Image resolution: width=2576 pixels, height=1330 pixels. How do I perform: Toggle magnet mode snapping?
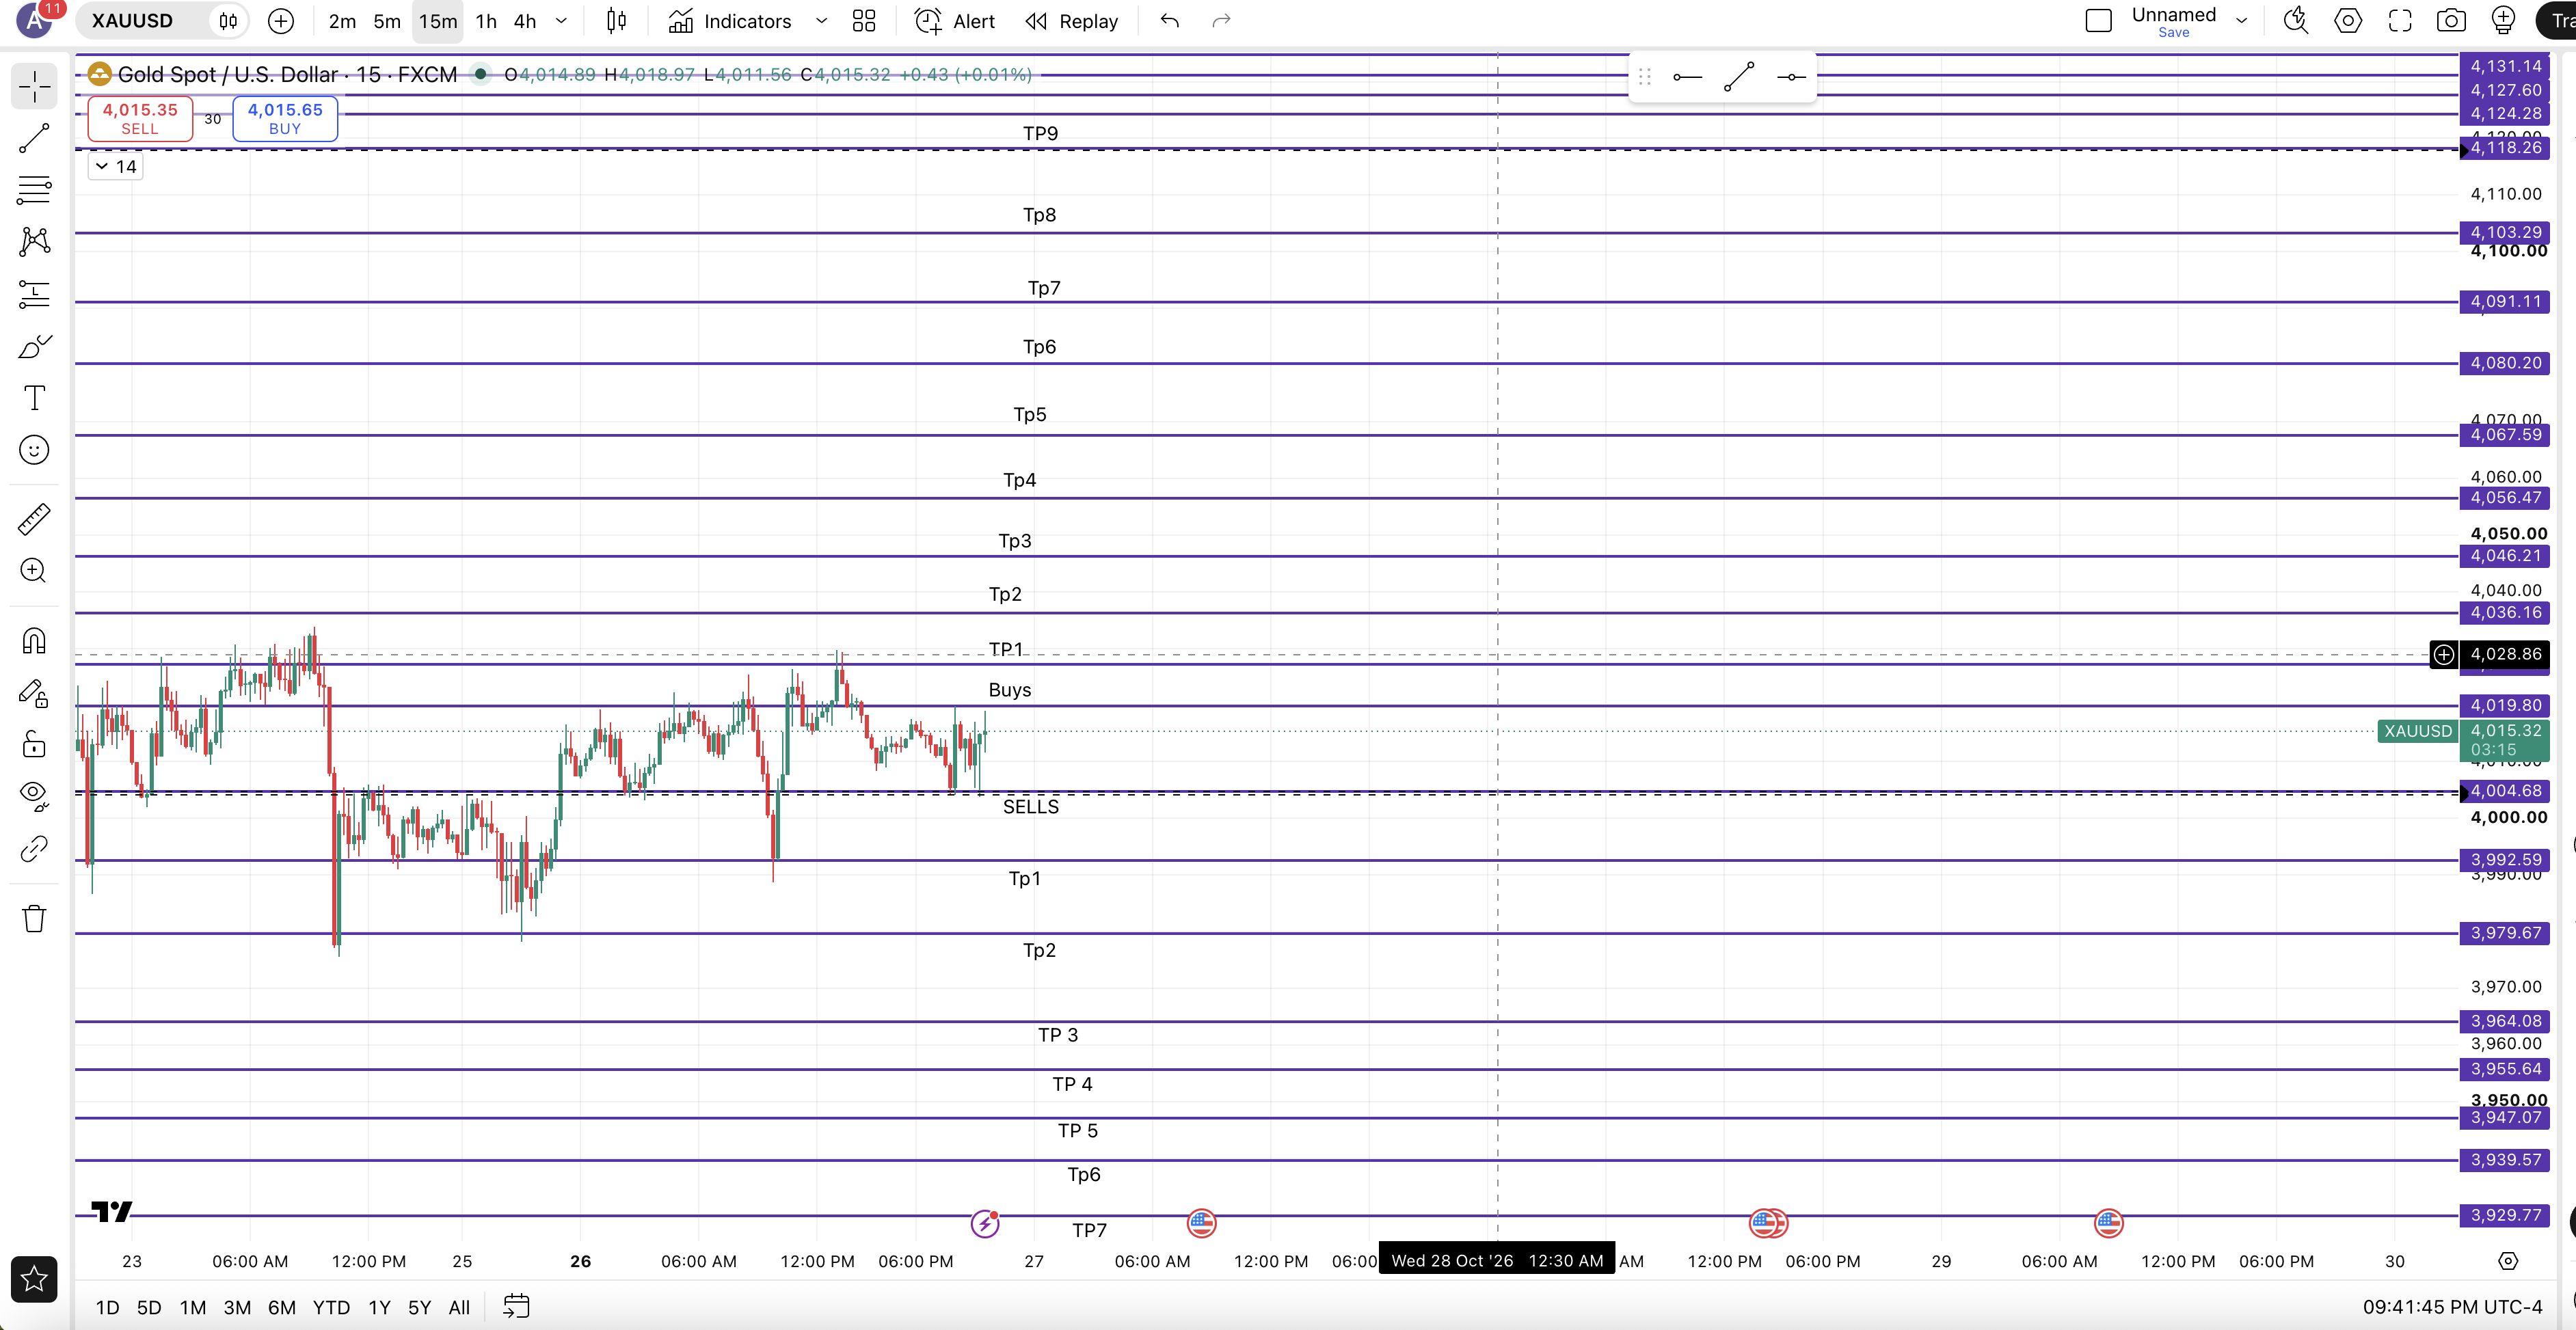34,641
